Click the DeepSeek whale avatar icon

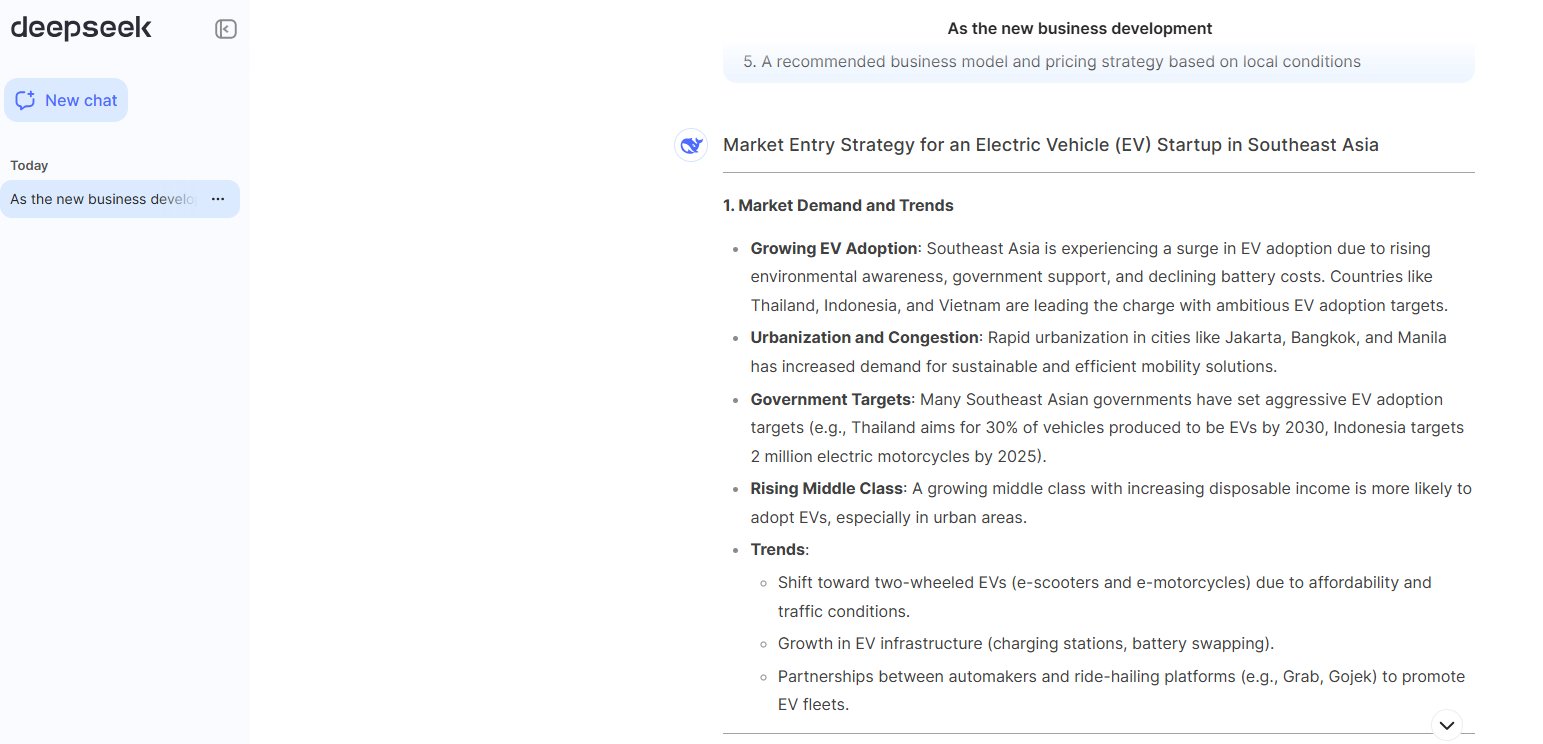point(691,145)
